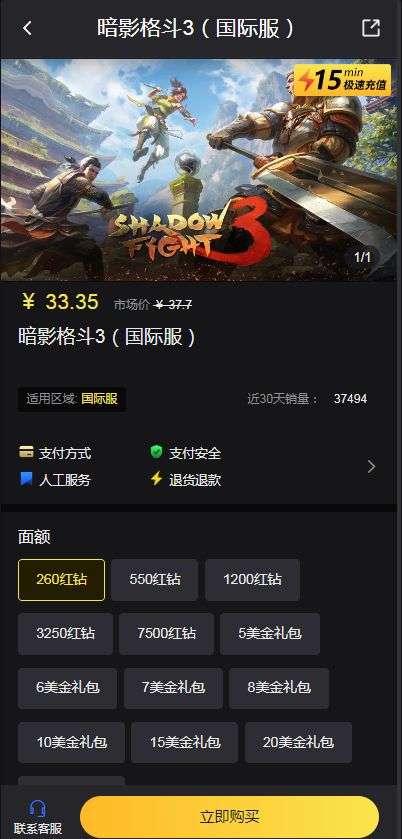This screenshot has width=402, height=839.
Task: Tap the back arrow icon
Action: [27, 28]
